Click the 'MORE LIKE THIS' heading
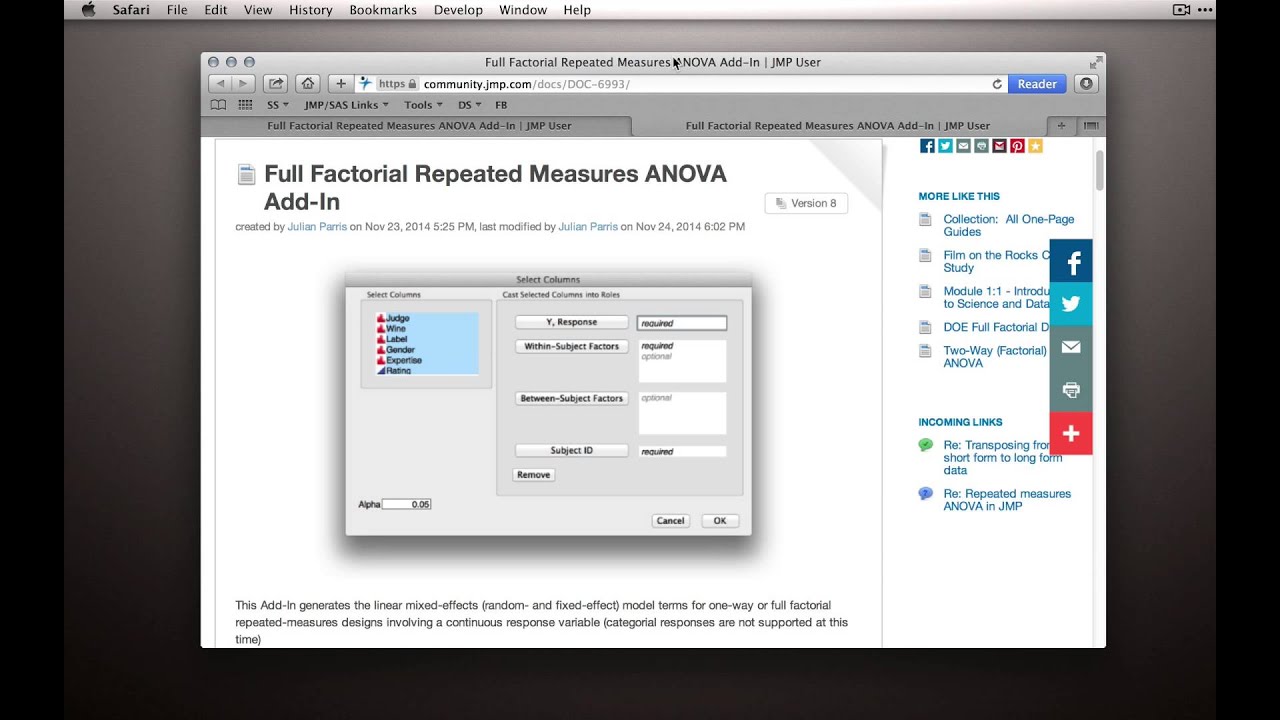Image resolution: width=1280 pixels, height=720 pixels. tap(959, 196)
